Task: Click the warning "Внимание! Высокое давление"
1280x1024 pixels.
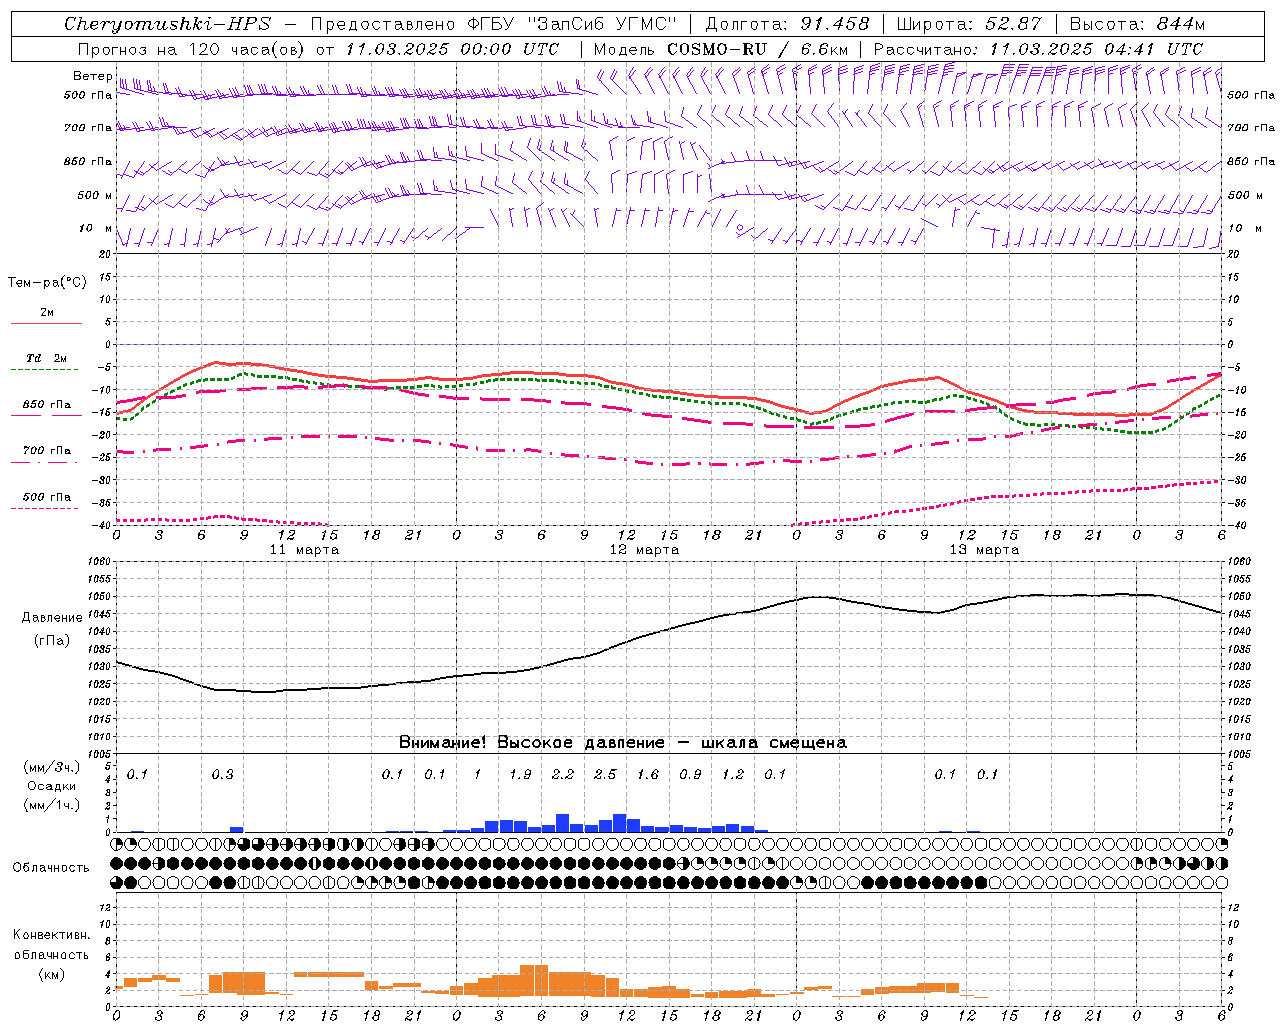Action: [532, 742]
